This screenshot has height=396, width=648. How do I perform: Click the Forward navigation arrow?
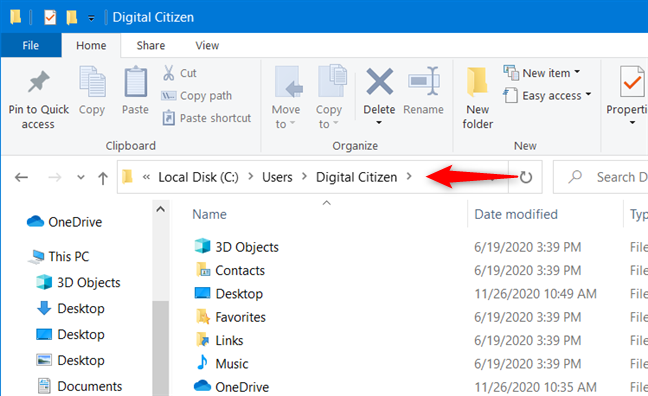[55, 177]
